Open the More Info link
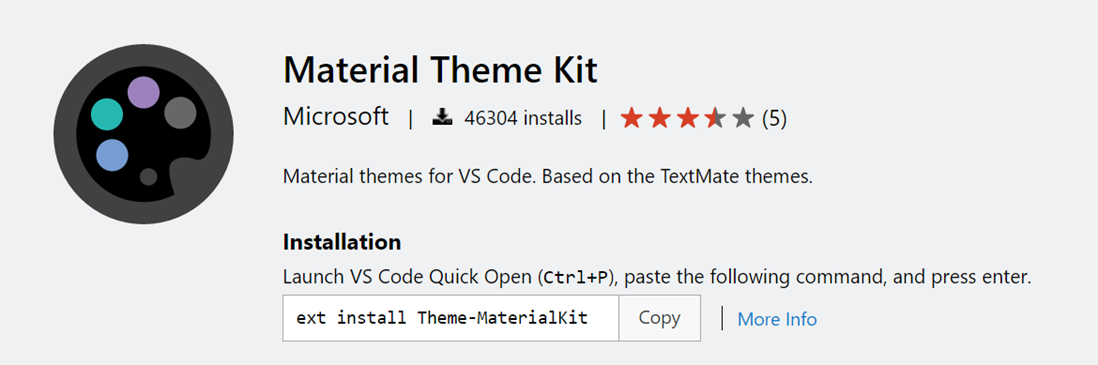The width and height of the screenshot is (1098, 365). click(777, 319)
